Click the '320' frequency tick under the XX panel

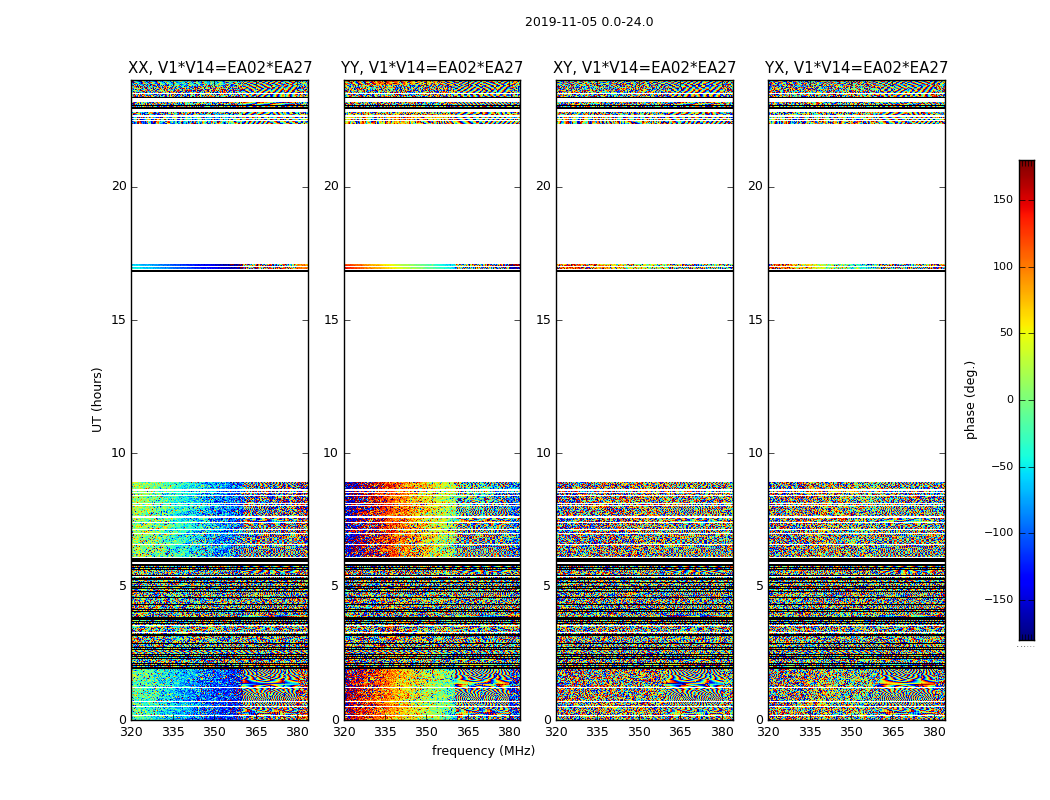(x=131, y=732)
